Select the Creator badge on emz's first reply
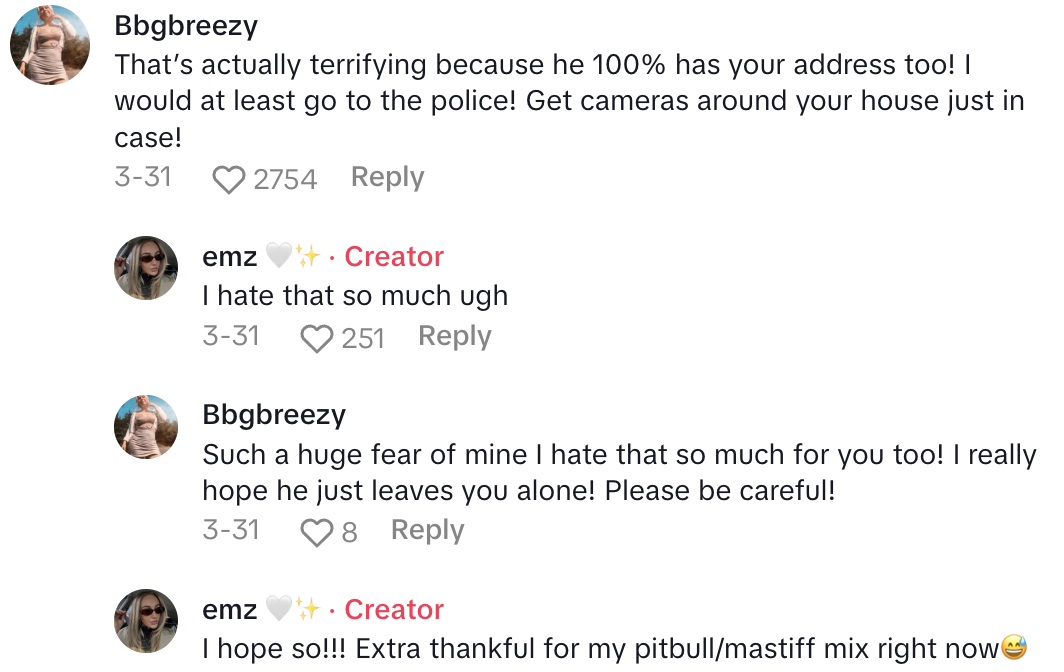Viewport: 1064px width, 672px height. click(x=394, y=257)
